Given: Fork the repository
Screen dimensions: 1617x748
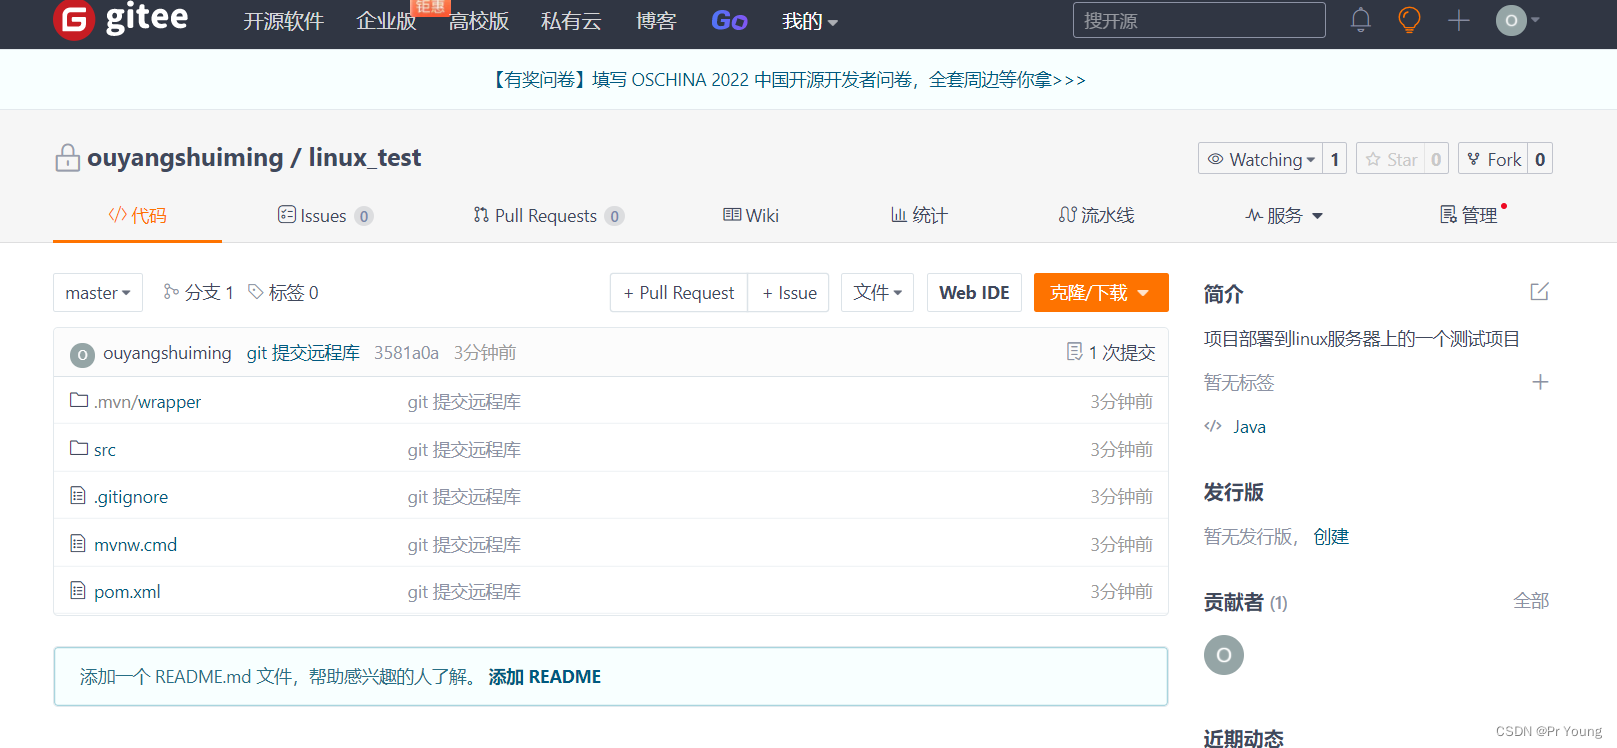Looking at the screenshot, I should coord(1493,159).
